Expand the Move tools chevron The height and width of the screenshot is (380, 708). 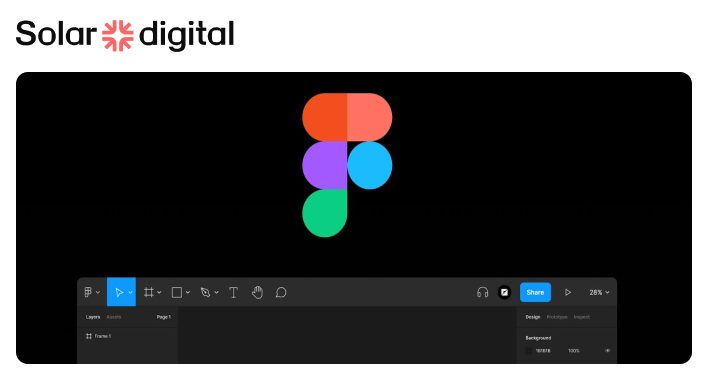tap(130, 292)
